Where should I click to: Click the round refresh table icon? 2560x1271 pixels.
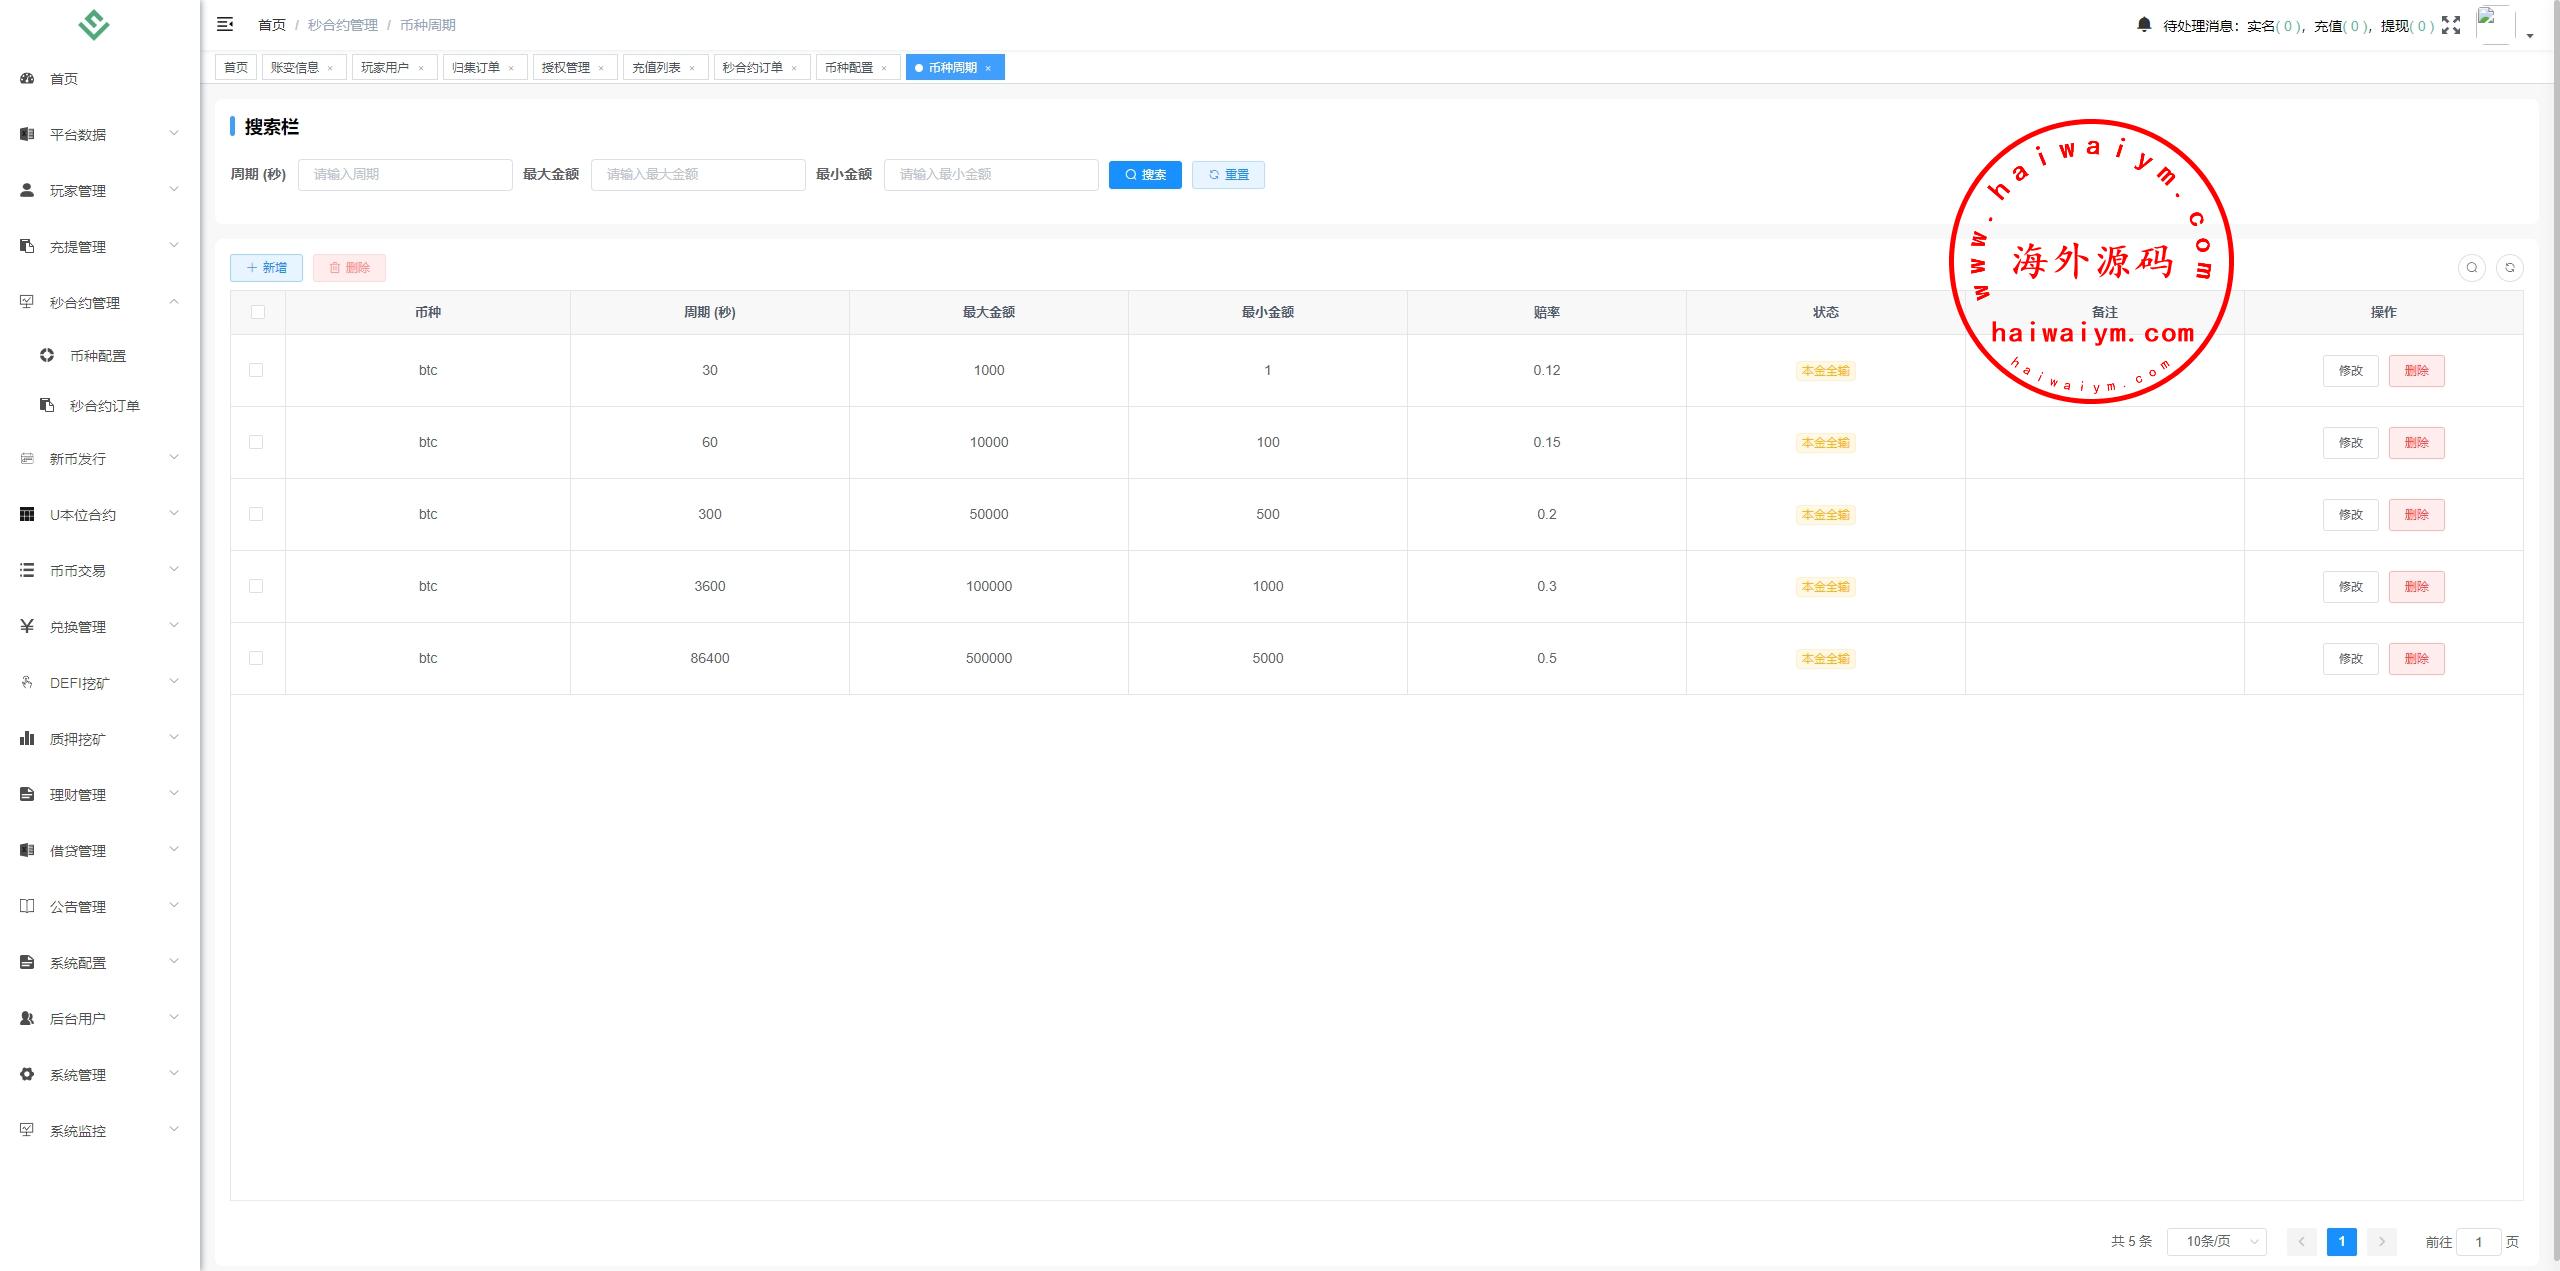2509,268
